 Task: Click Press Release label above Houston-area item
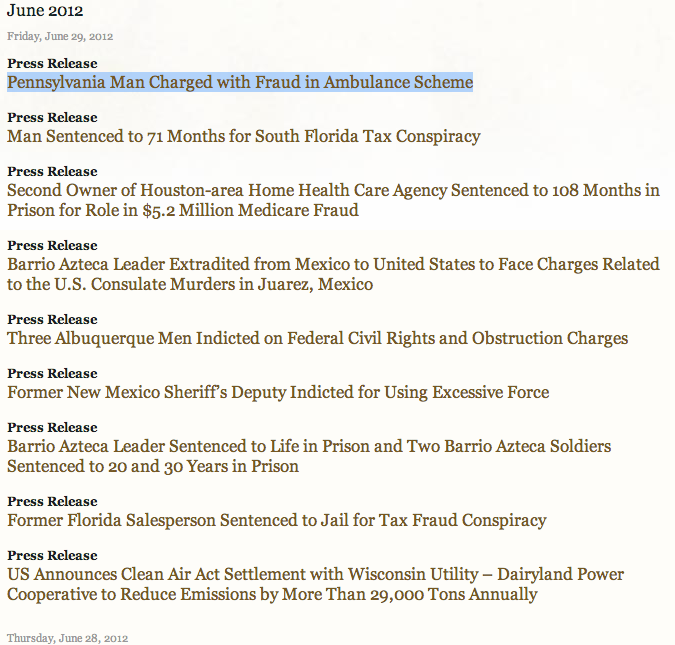52,171
